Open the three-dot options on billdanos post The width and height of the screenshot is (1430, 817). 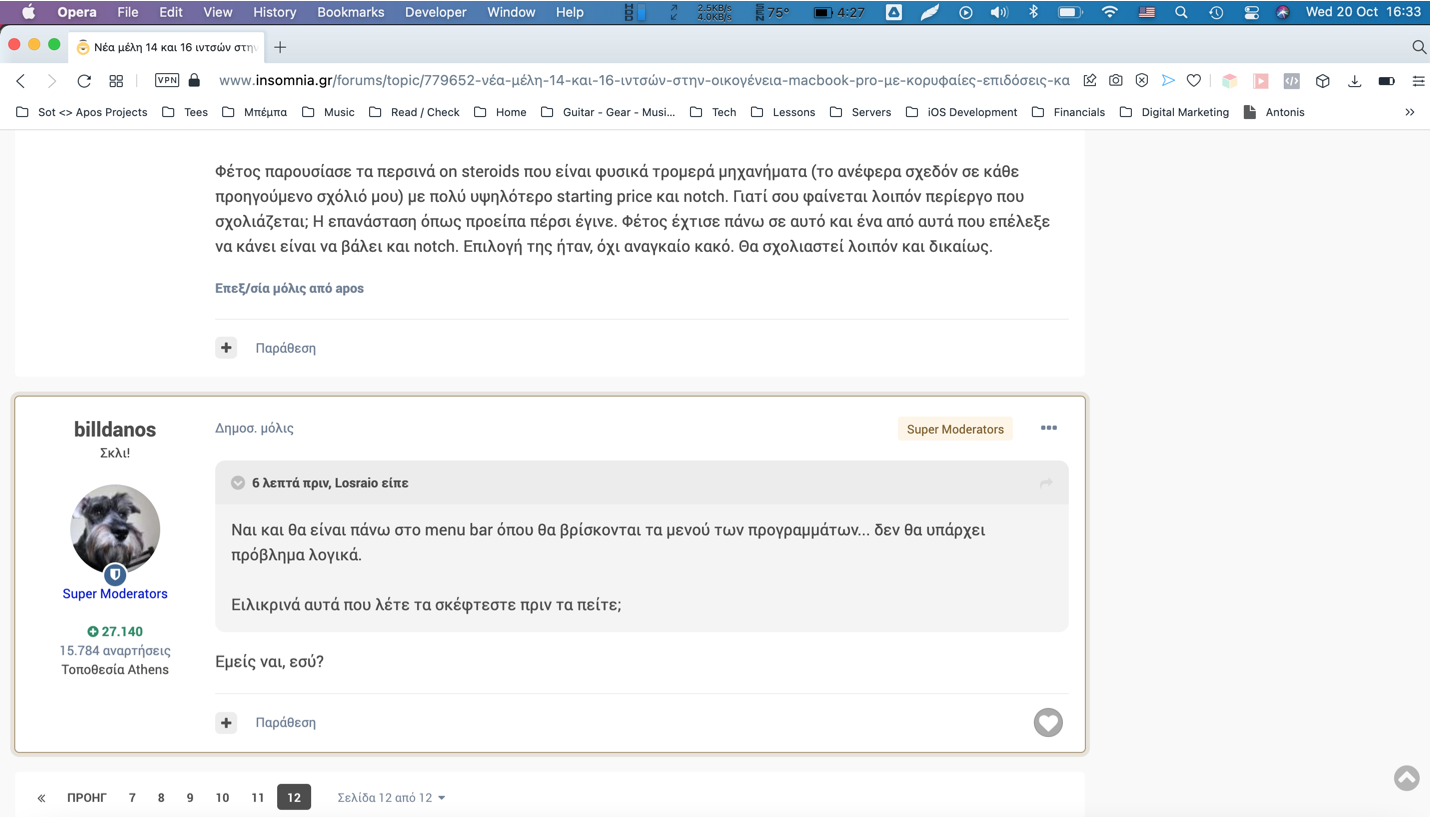(x=1048, y=428)
